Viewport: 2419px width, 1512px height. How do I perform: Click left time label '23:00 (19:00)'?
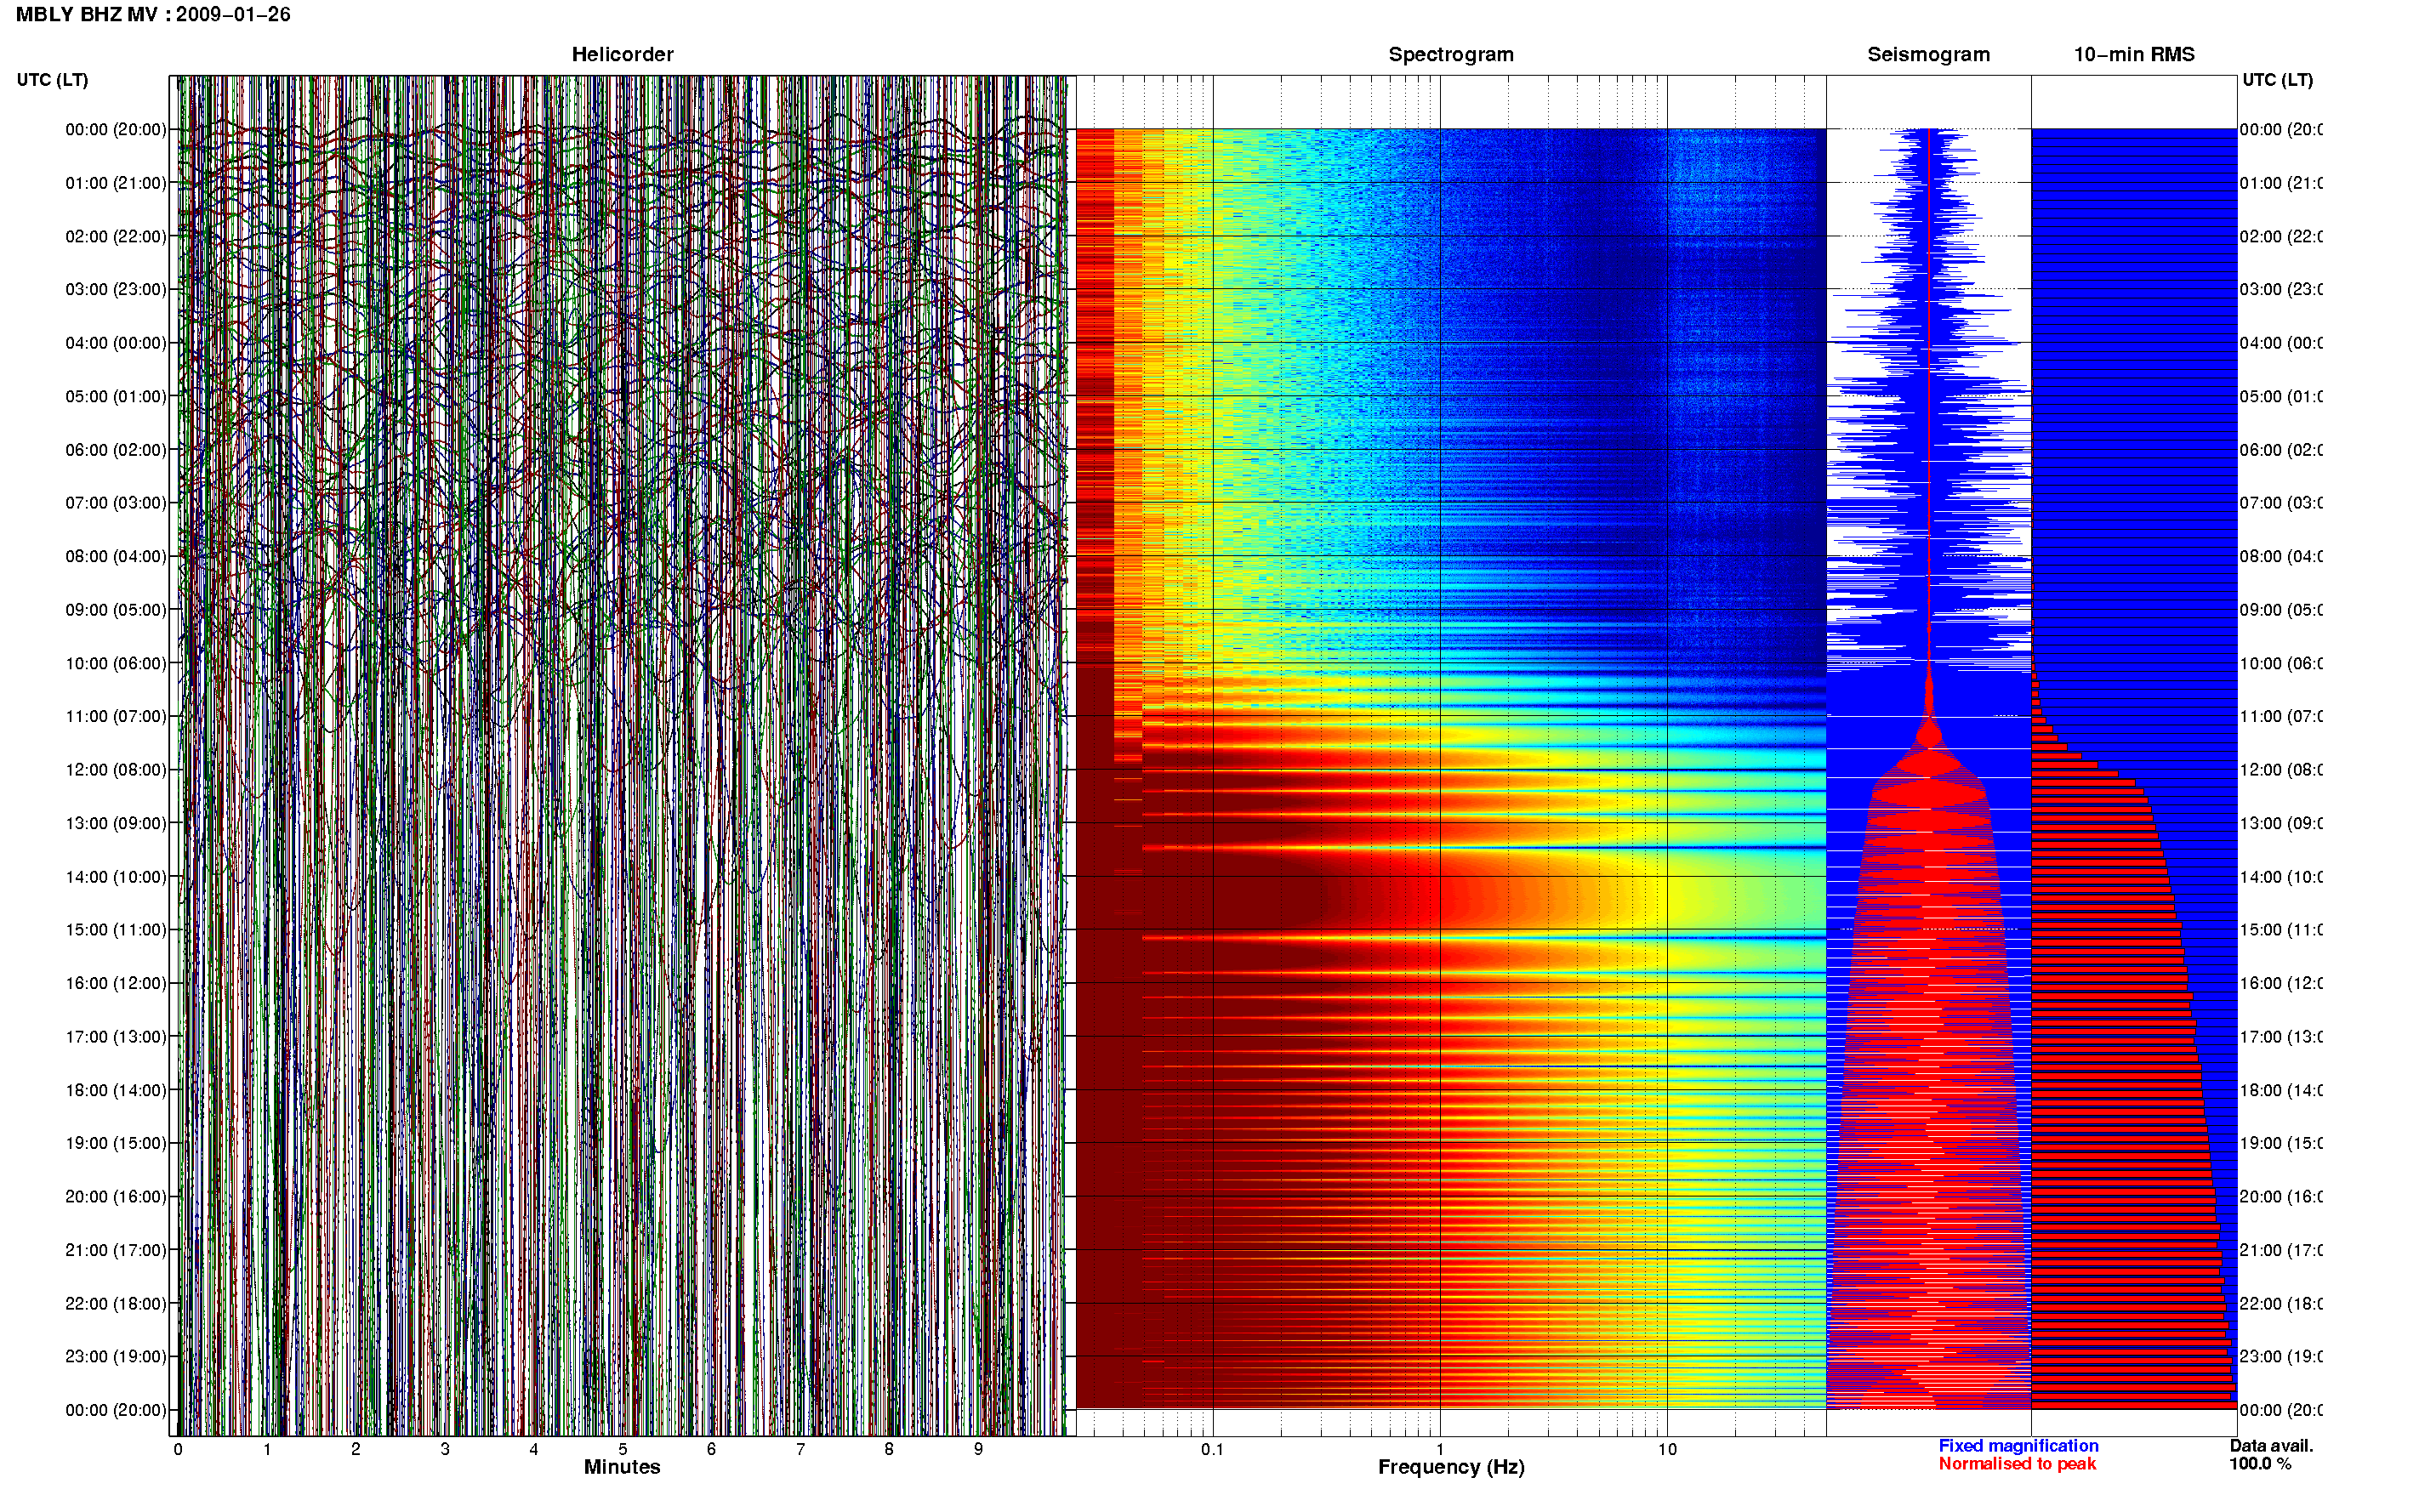(116, 1356)
